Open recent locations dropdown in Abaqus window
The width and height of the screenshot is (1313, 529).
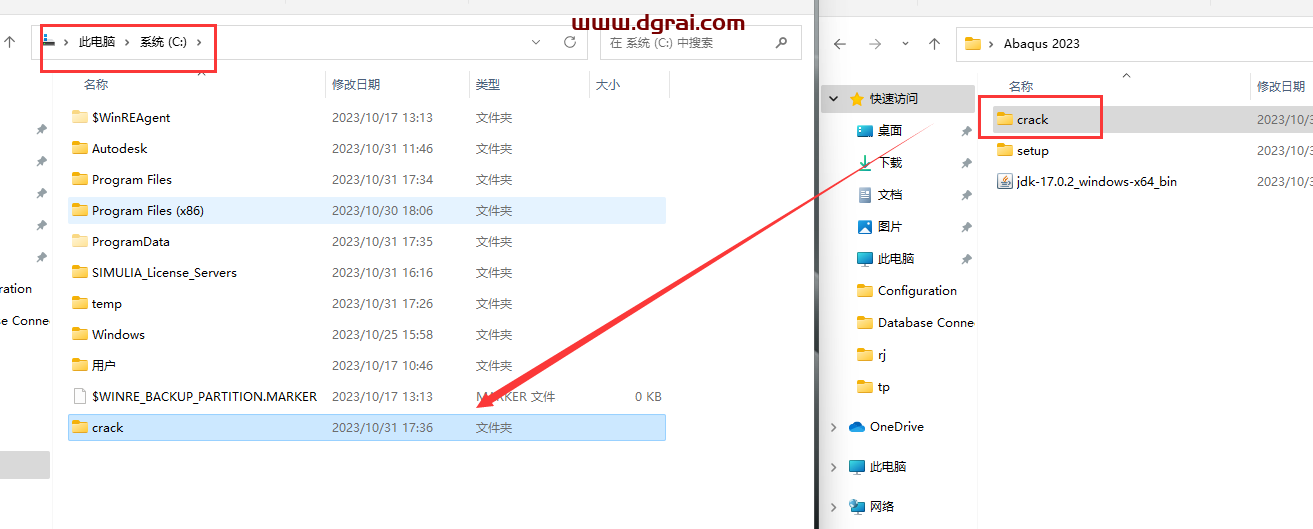click(905, 44)
